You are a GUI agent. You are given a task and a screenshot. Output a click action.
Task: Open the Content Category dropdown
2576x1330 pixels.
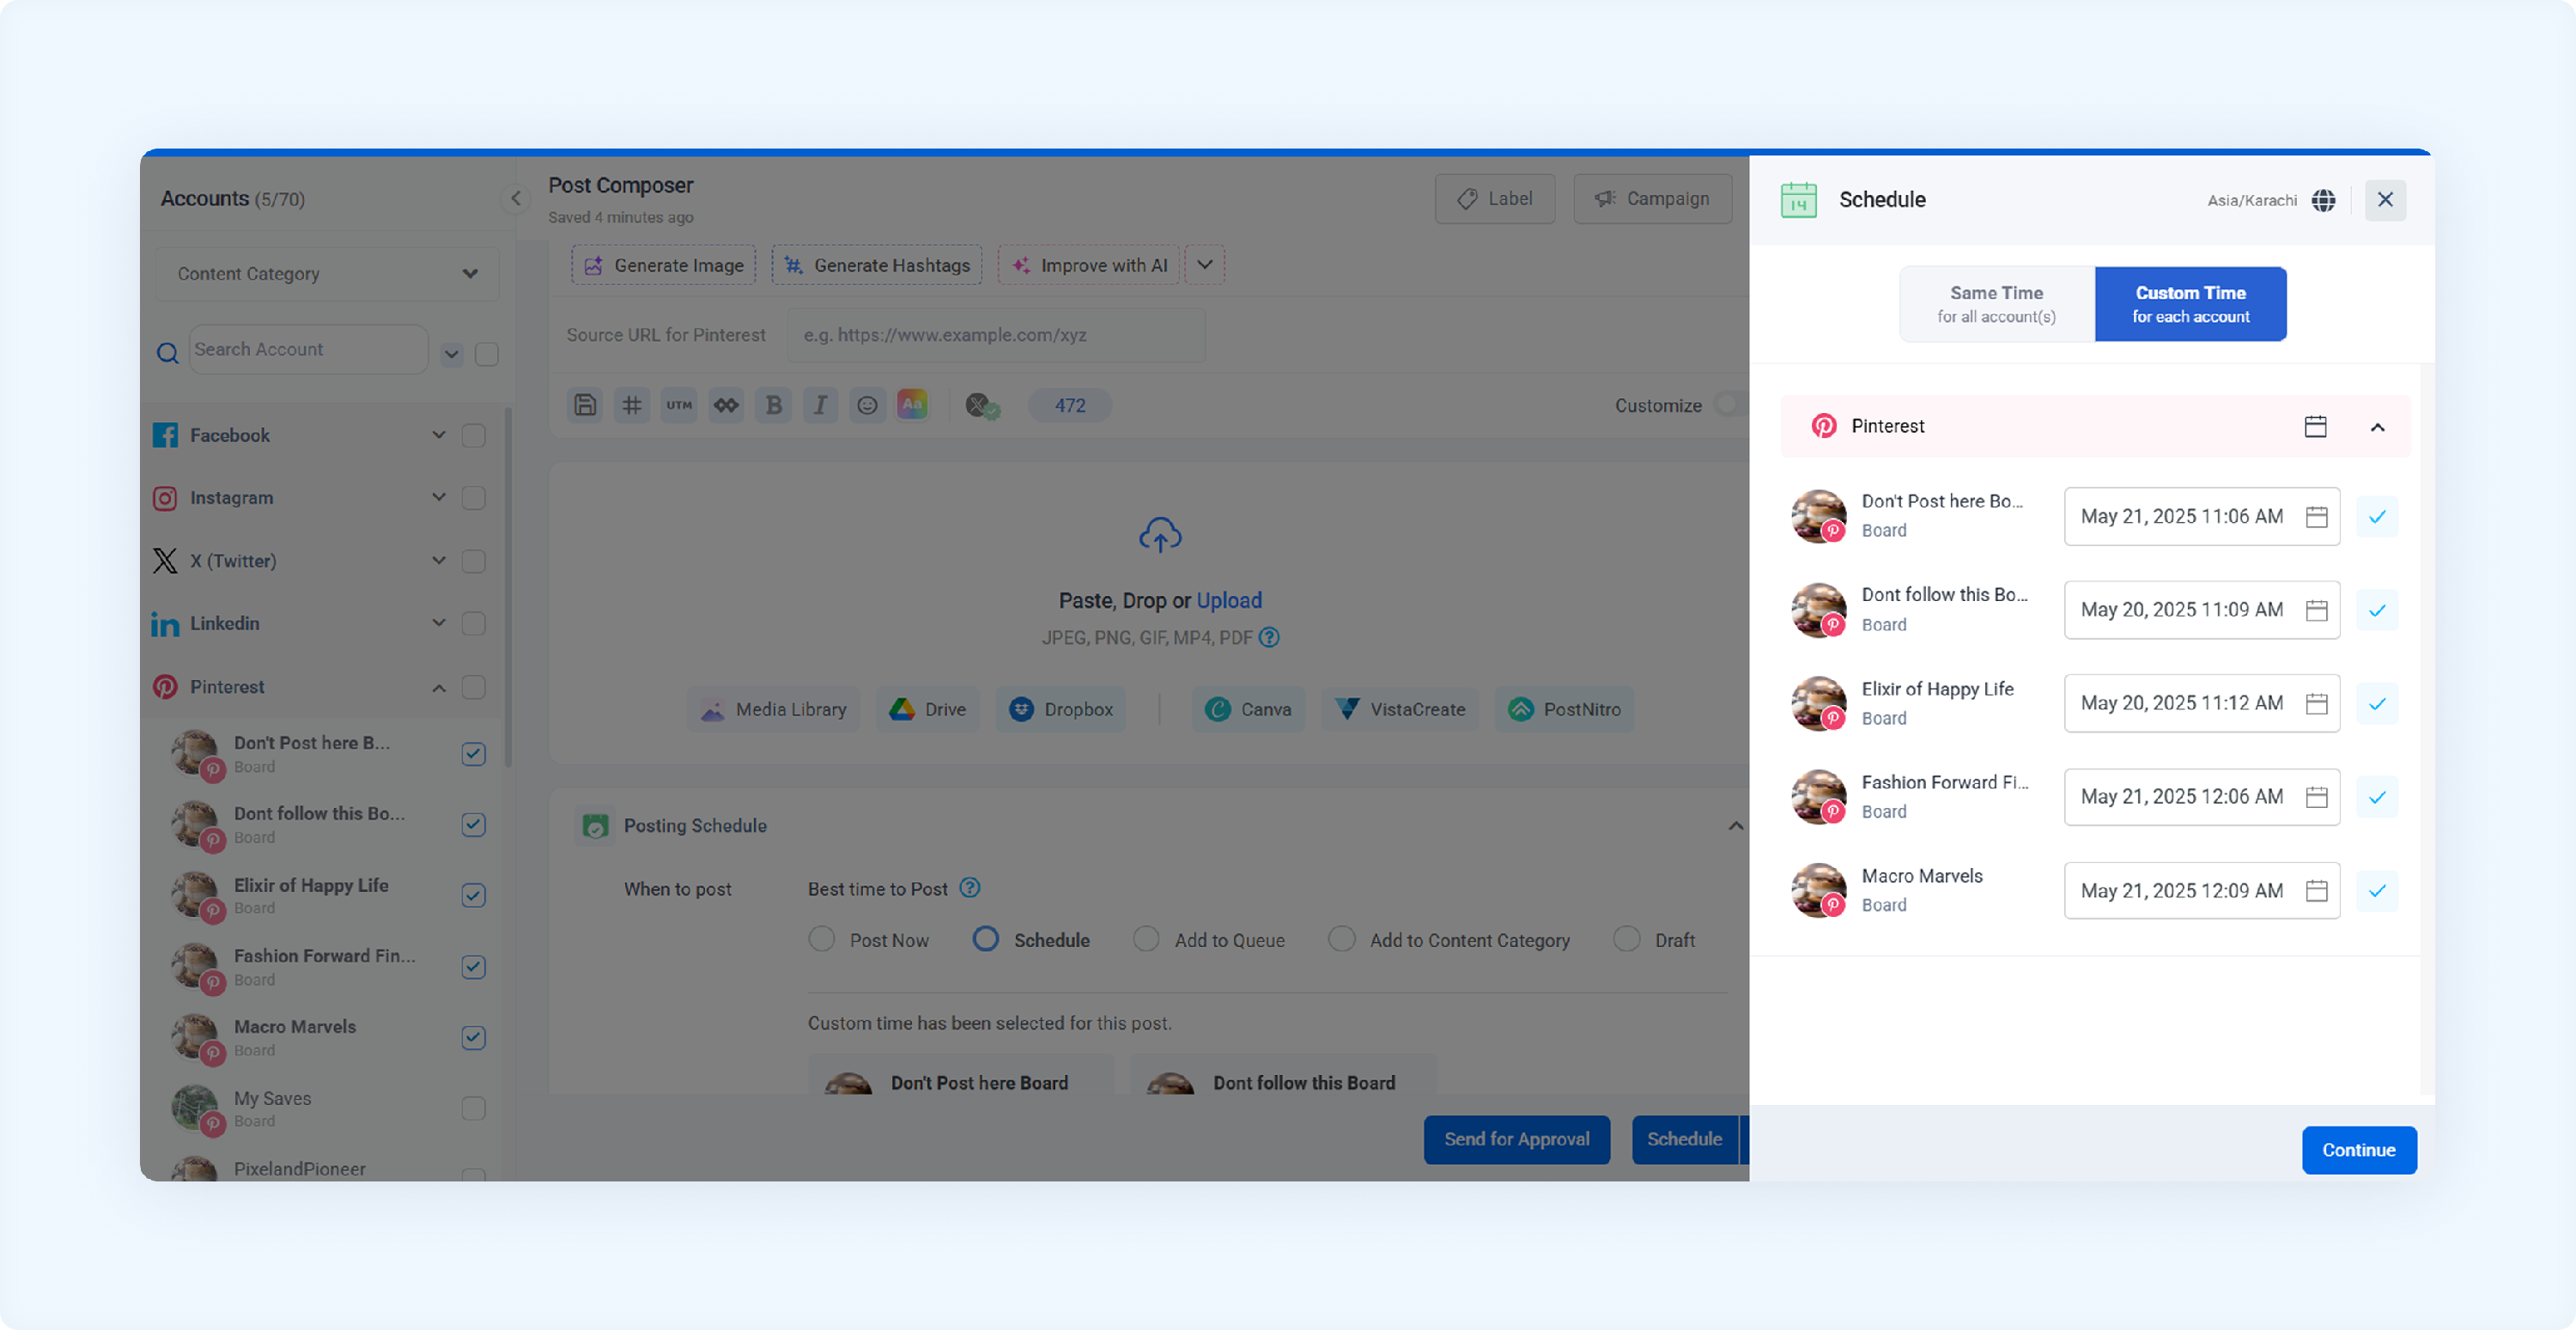(x=327, y=274)
